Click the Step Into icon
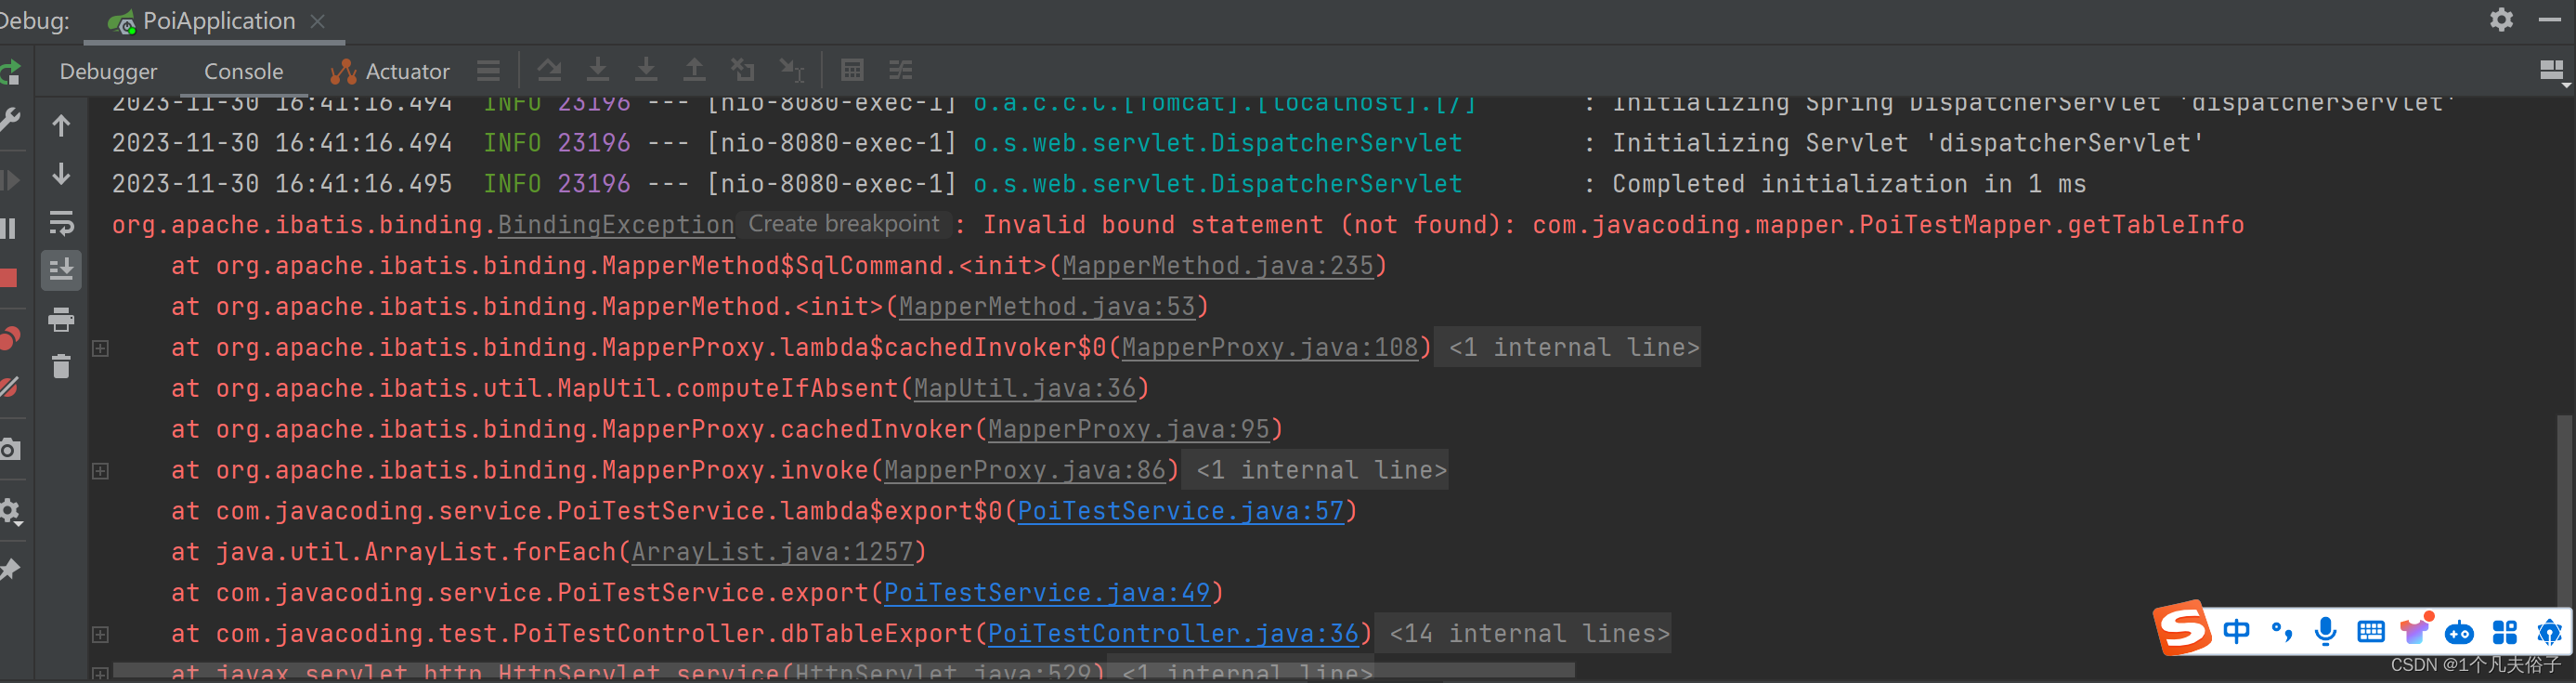Viewport: 2576px width, 683px height. 598,70
